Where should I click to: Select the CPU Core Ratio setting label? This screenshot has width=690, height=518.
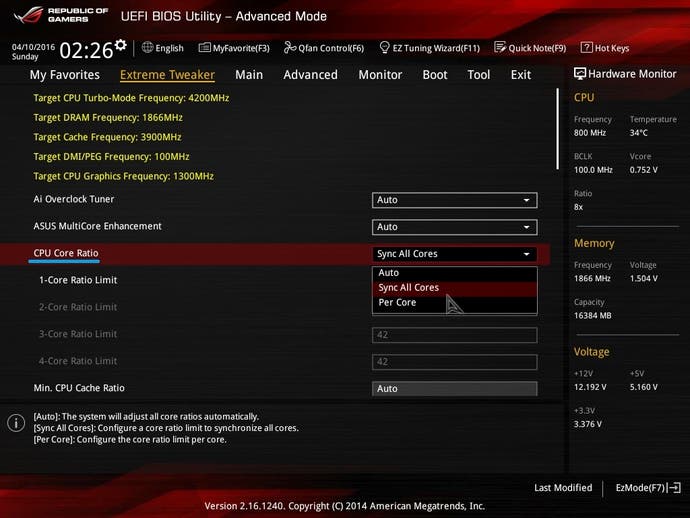66,253
